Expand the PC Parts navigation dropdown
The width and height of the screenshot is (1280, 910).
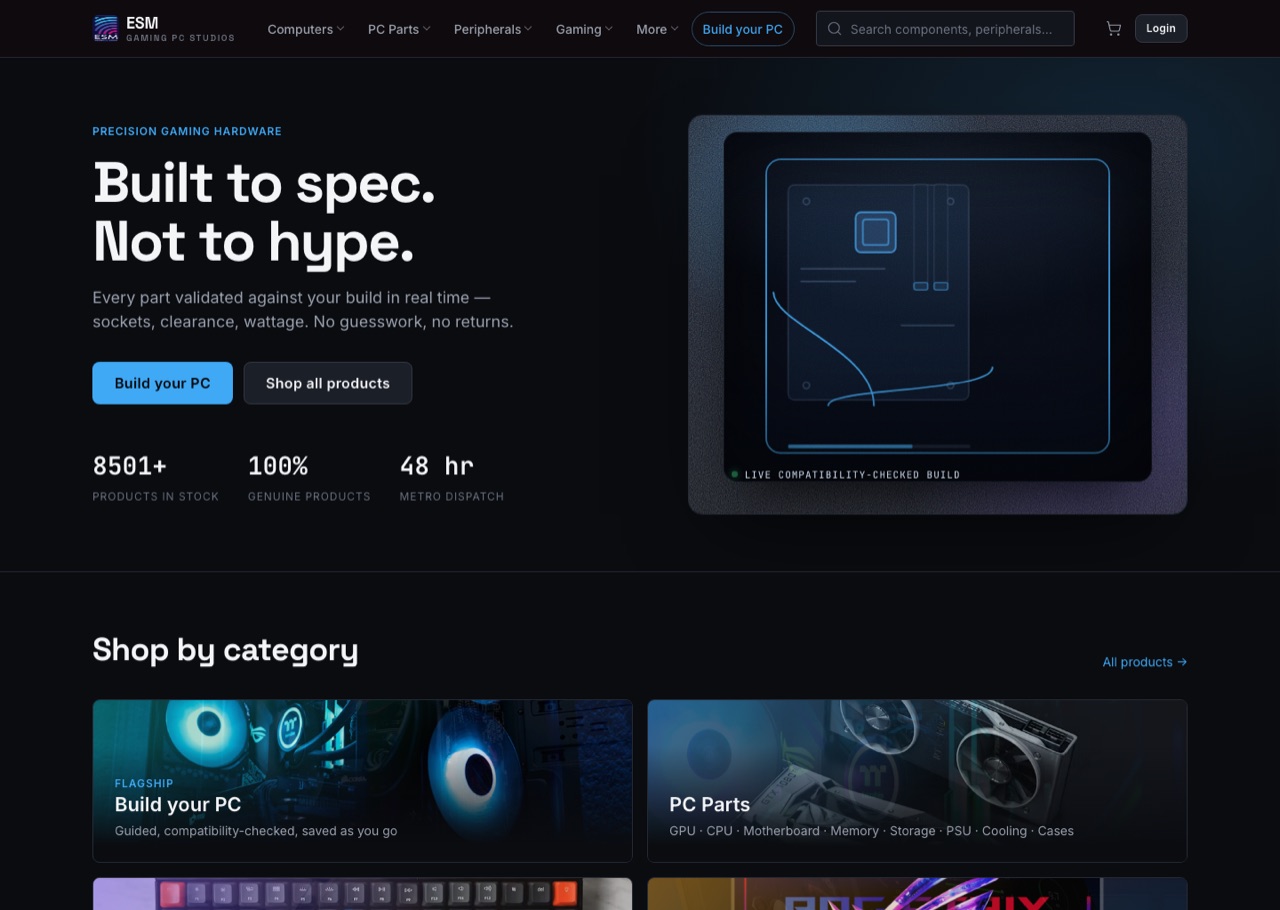coord(399,29)
